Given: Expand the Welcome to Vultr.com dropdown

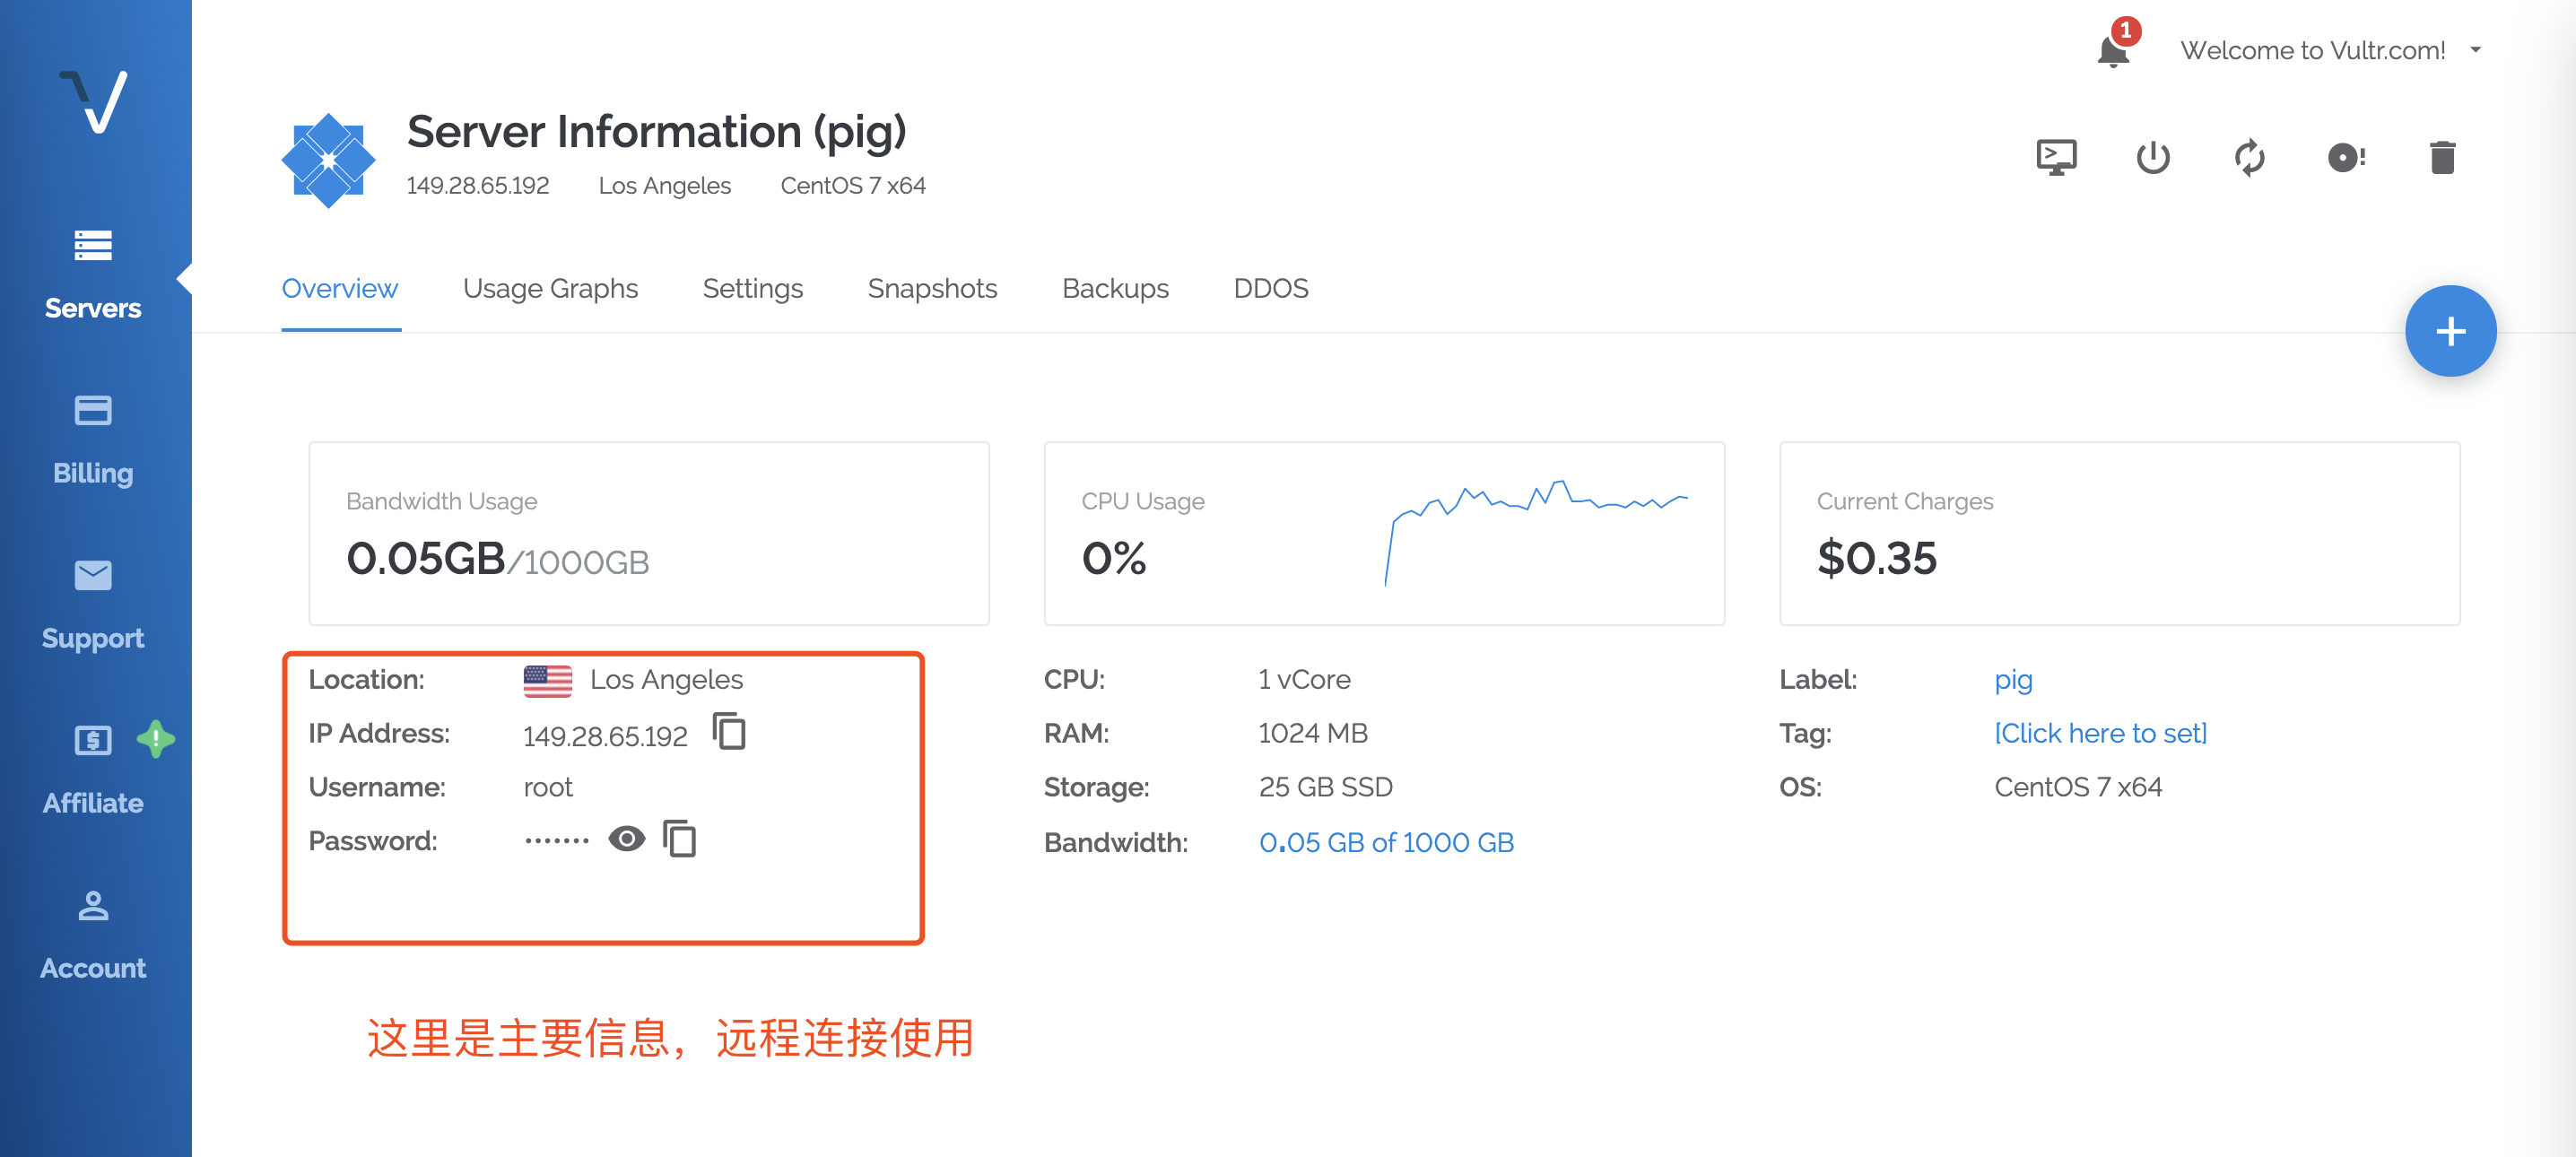Looking at the screenshot, I should (x=2477, y=49).
